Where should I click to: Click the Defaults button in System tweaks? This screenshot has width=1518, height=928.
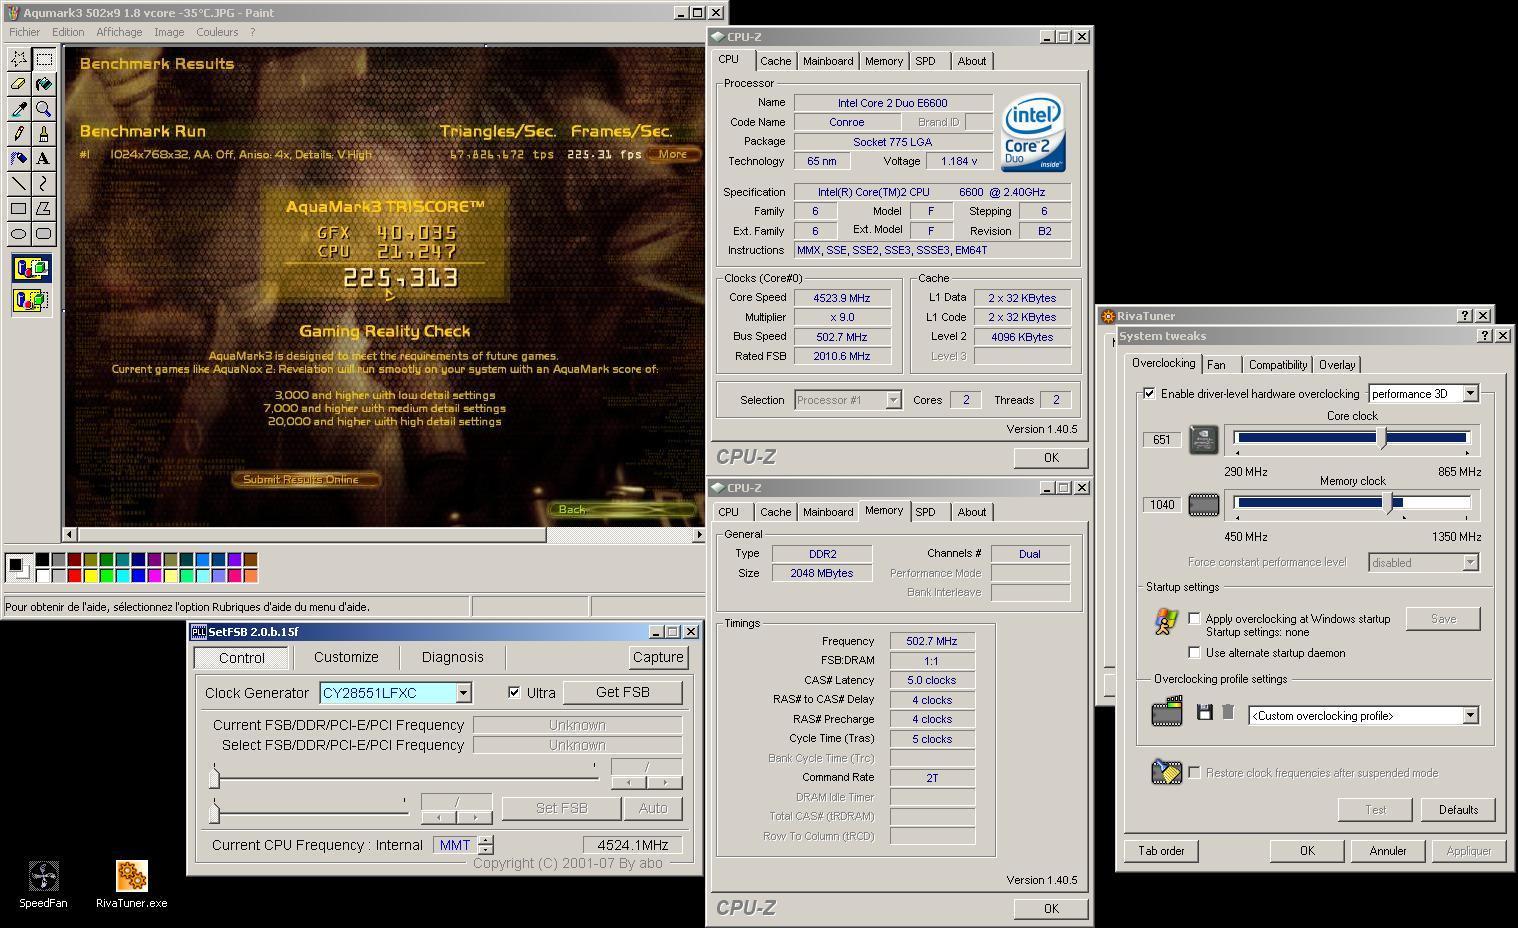[1458, 810]
